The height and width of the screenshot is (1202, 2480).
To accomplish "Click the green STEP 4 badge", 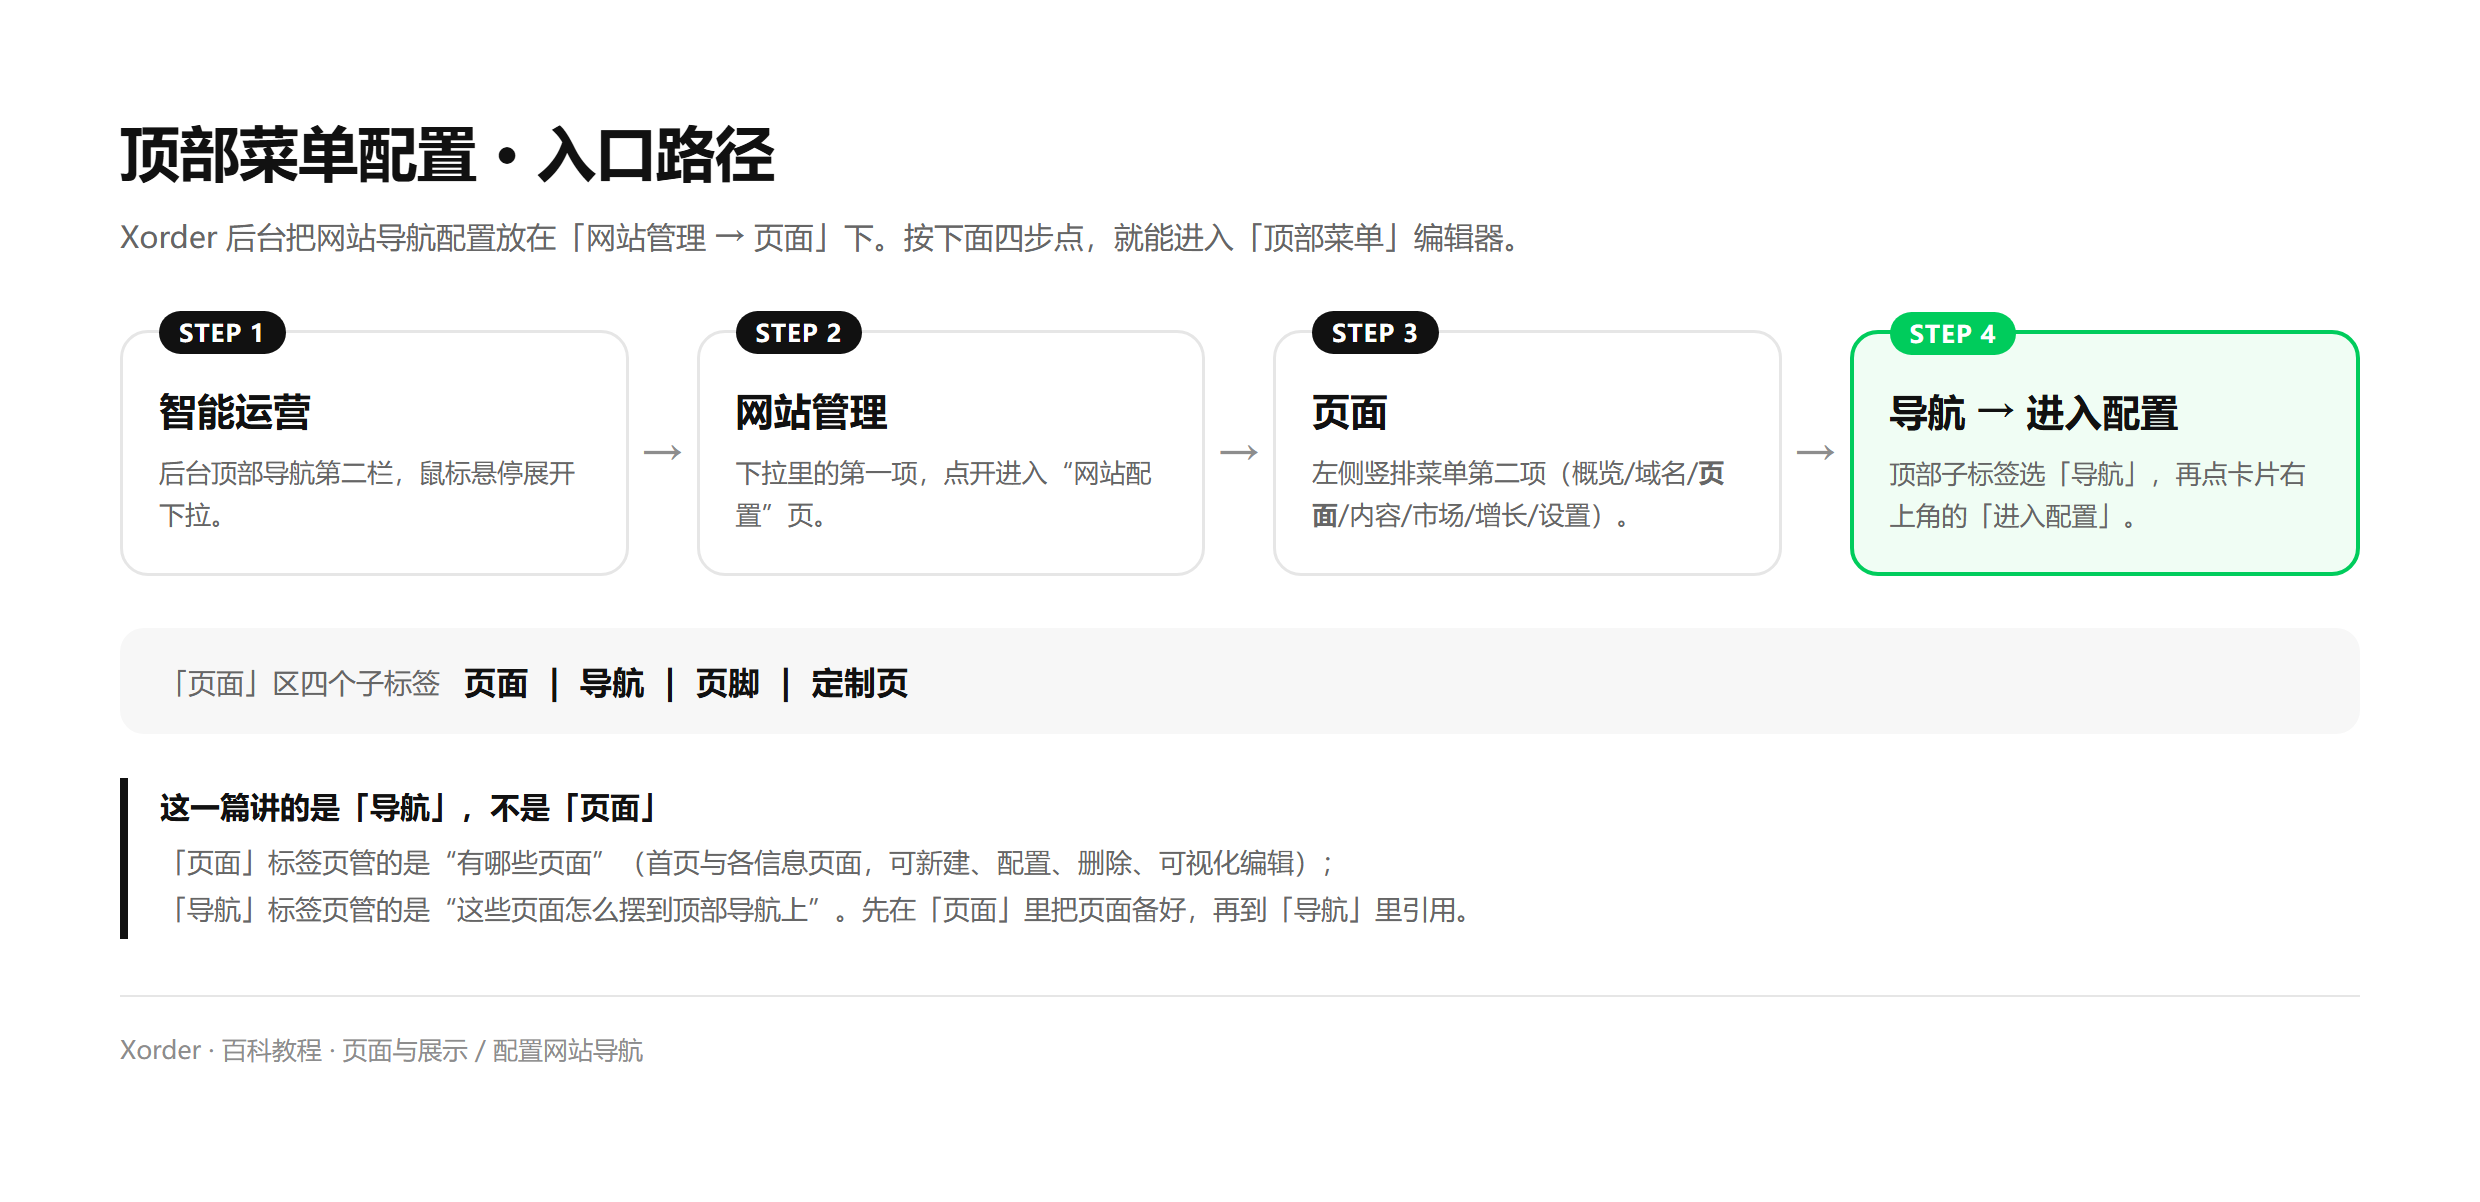I will (x=1952, y=334).
